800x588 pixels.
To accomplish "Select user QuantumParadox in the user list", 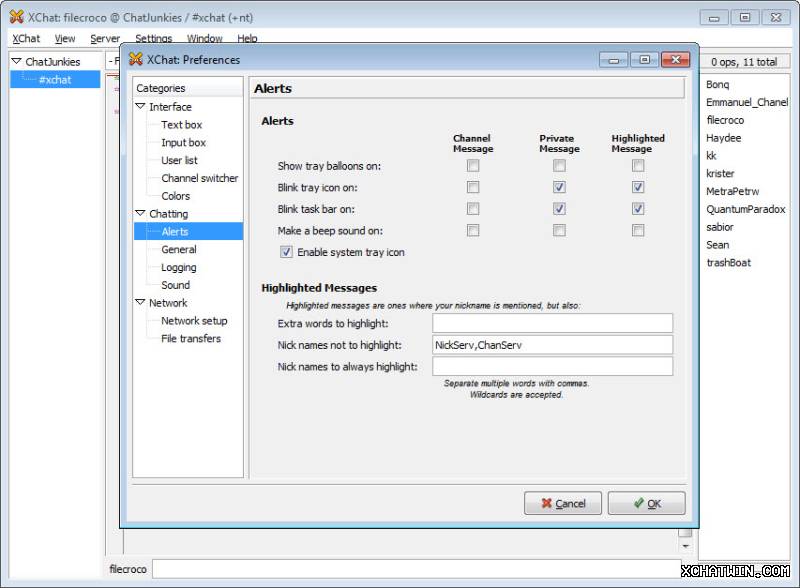I will point(745,209).
